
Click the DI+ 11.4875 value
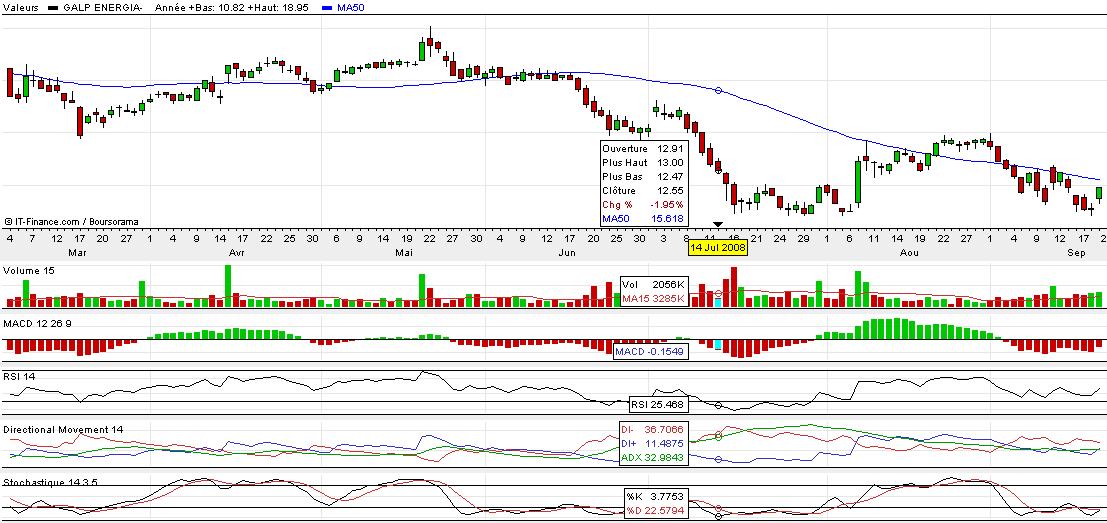(653, 443)
